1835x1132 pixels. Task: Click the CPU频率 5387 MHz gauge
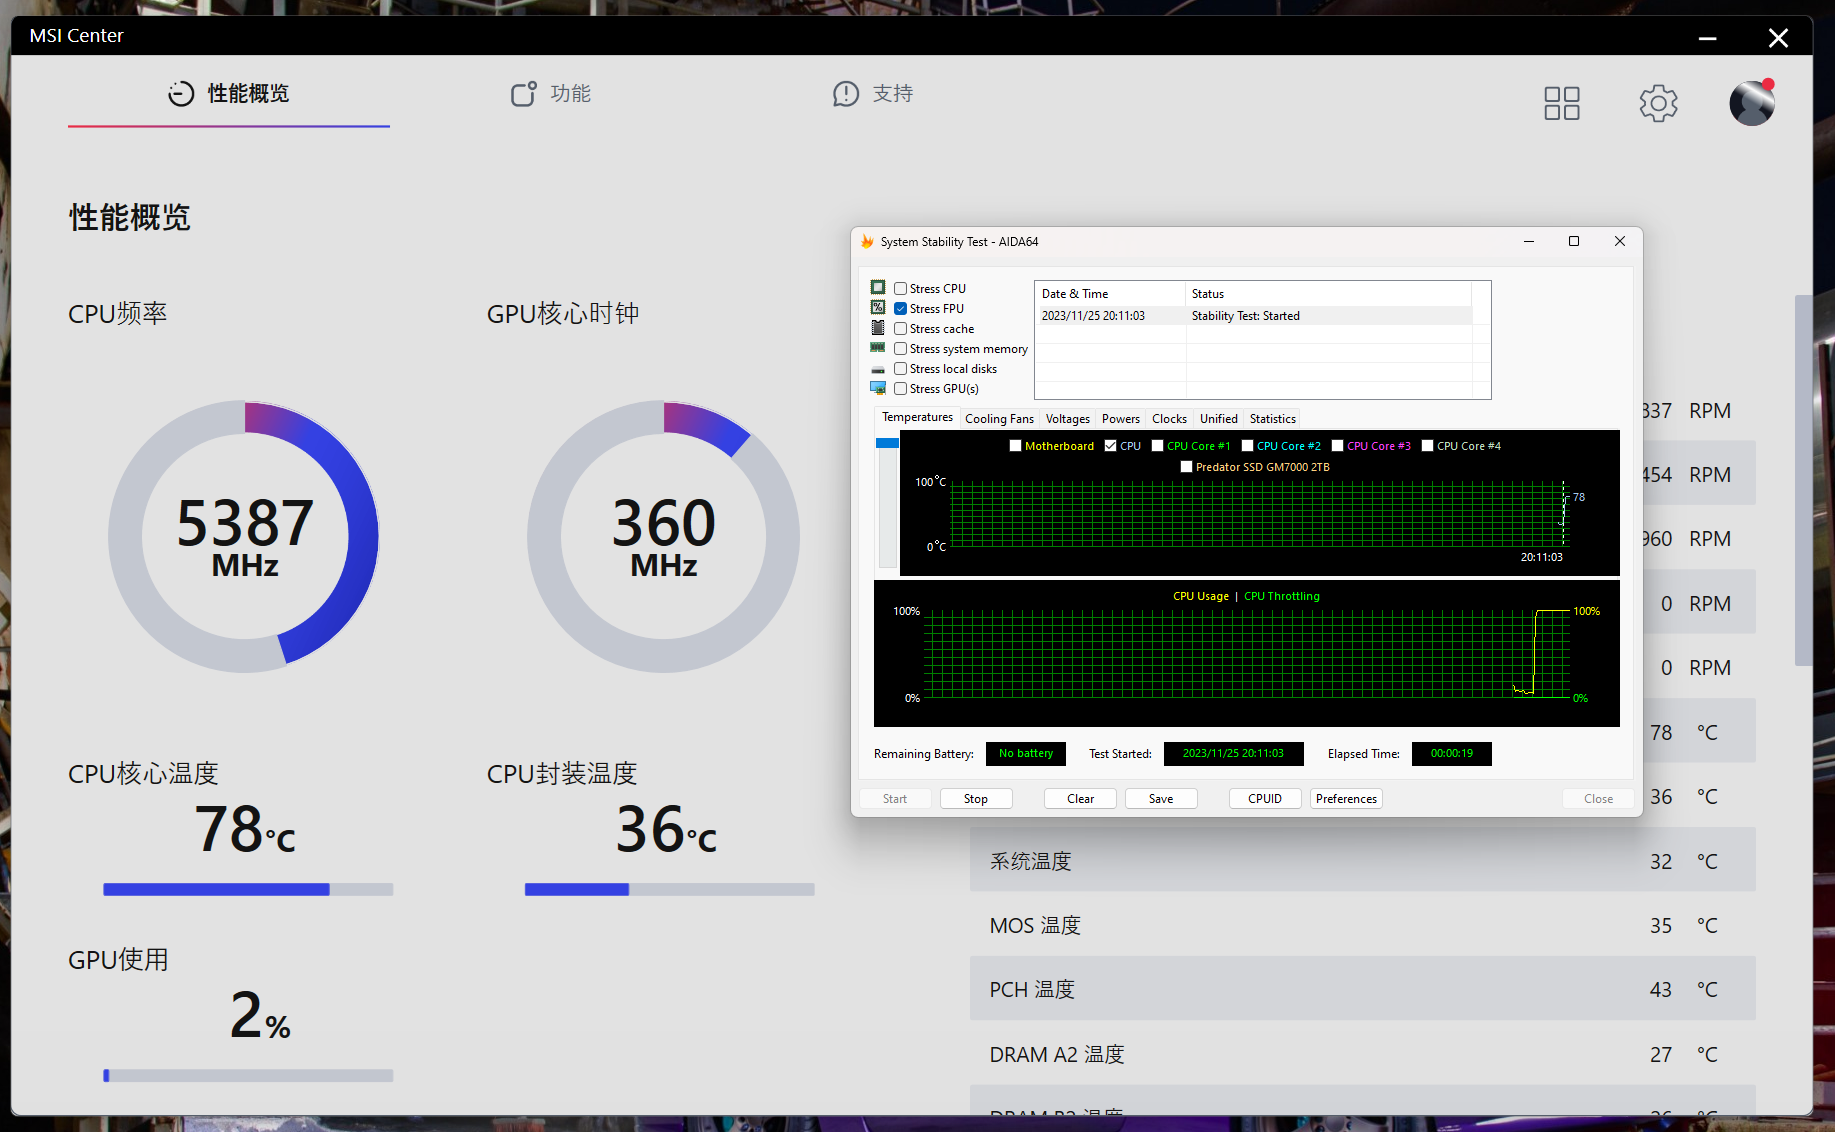pyautogui.click(x=244, y=537)
